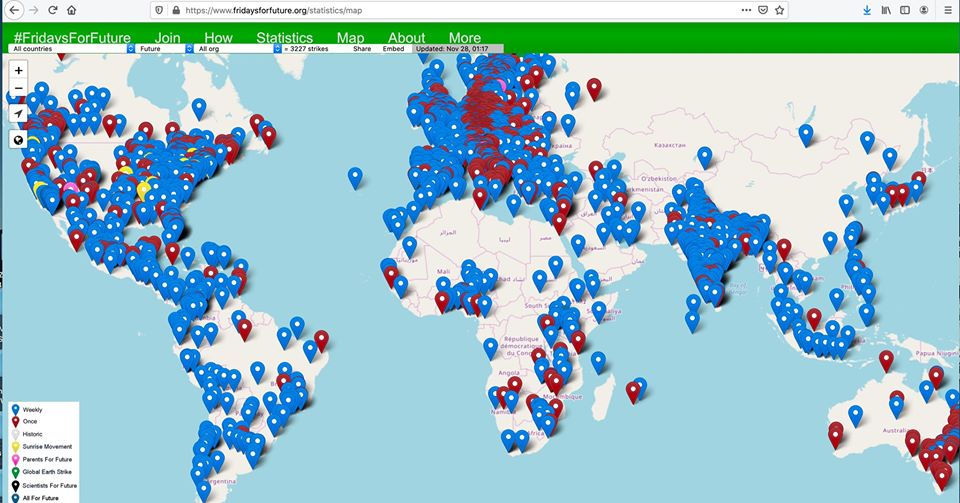The image size is (960, 503).
Task: Click the Embed link
Action: 394,48
